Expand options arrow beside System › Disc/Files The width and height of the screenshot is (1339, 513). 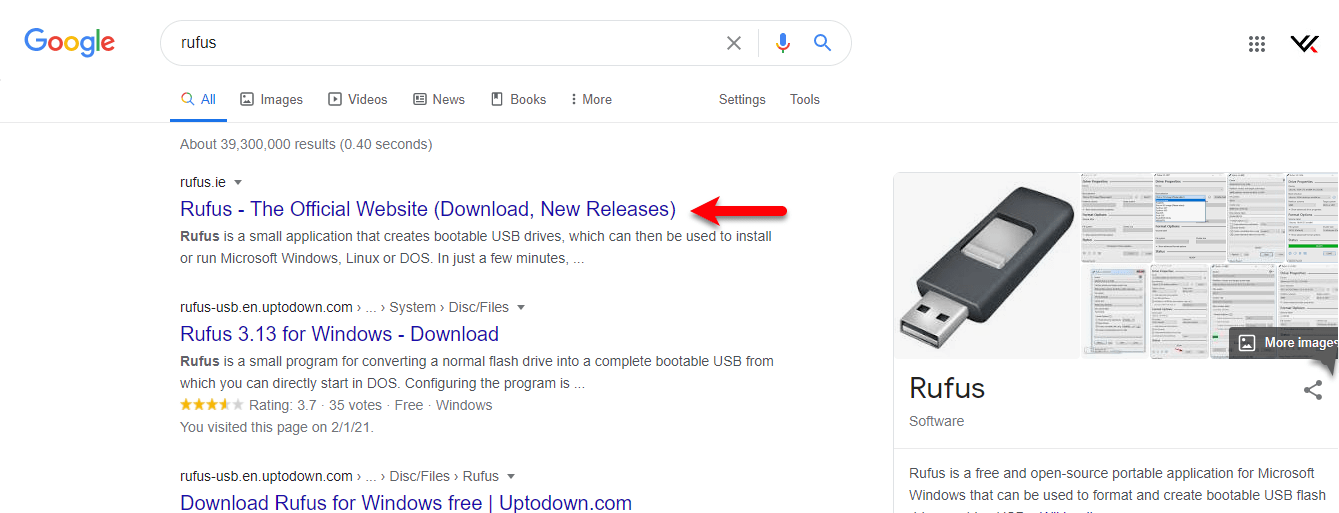(521, 307)
